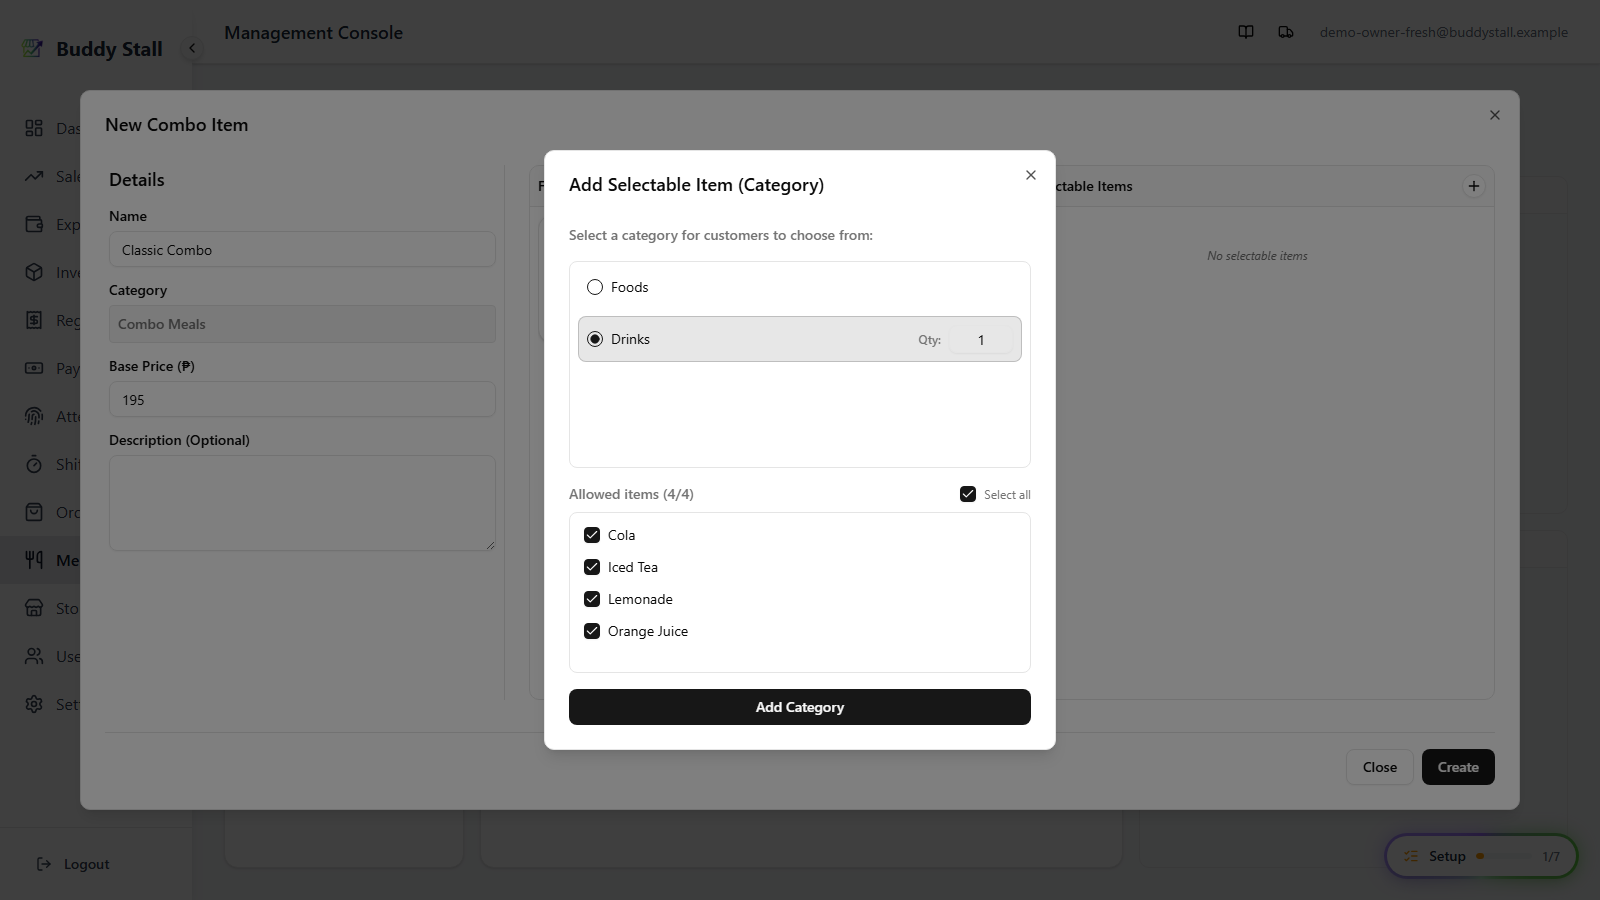Click the Buddy Stall logo icon

coord(33,48)
